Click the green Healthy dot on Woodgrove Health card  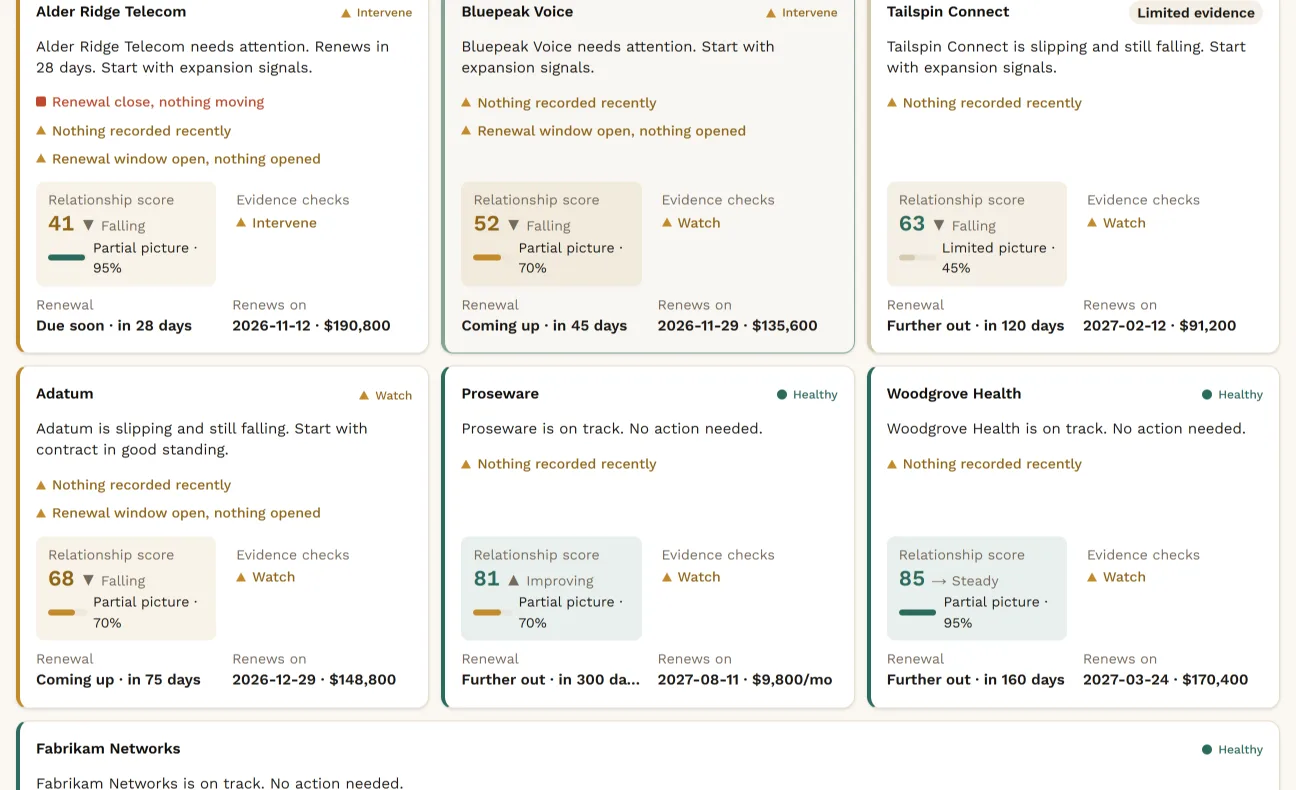1207,395
